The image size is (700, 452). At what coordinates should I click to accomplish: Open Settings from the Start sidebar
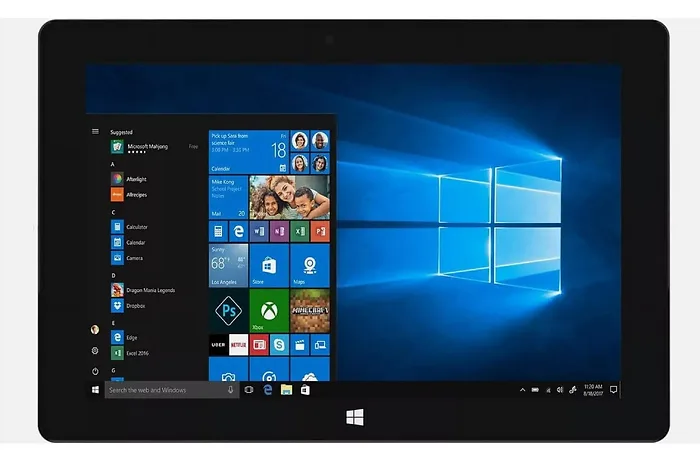tap(95, 351)
